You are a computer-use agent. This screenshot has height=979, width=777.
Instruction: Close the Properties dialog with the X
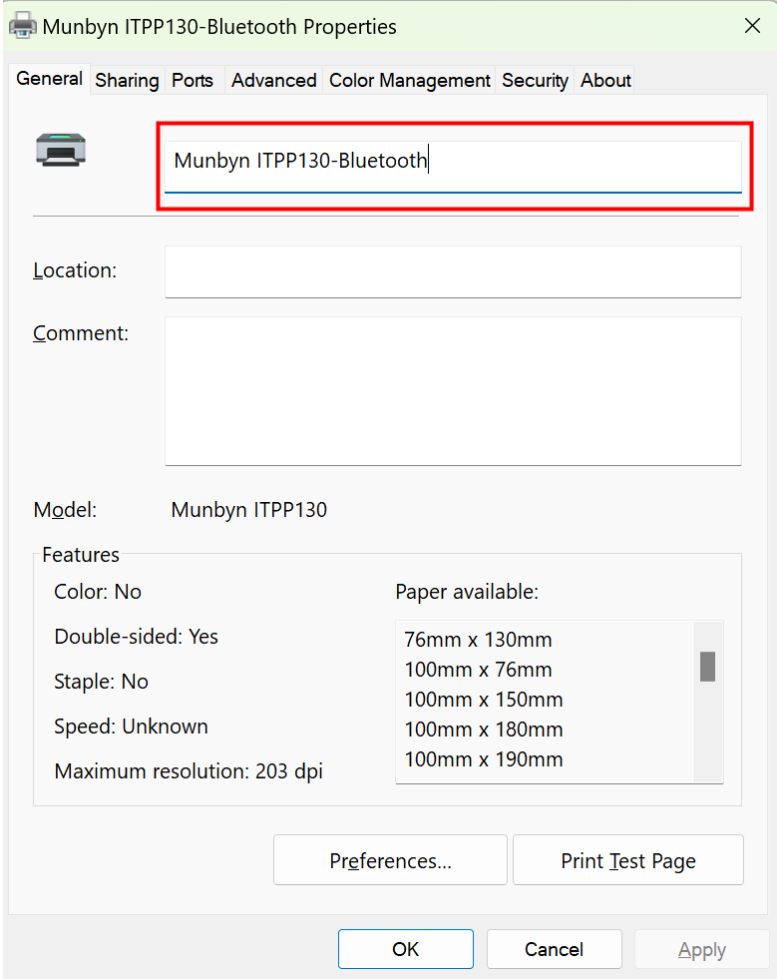point(752,26)
